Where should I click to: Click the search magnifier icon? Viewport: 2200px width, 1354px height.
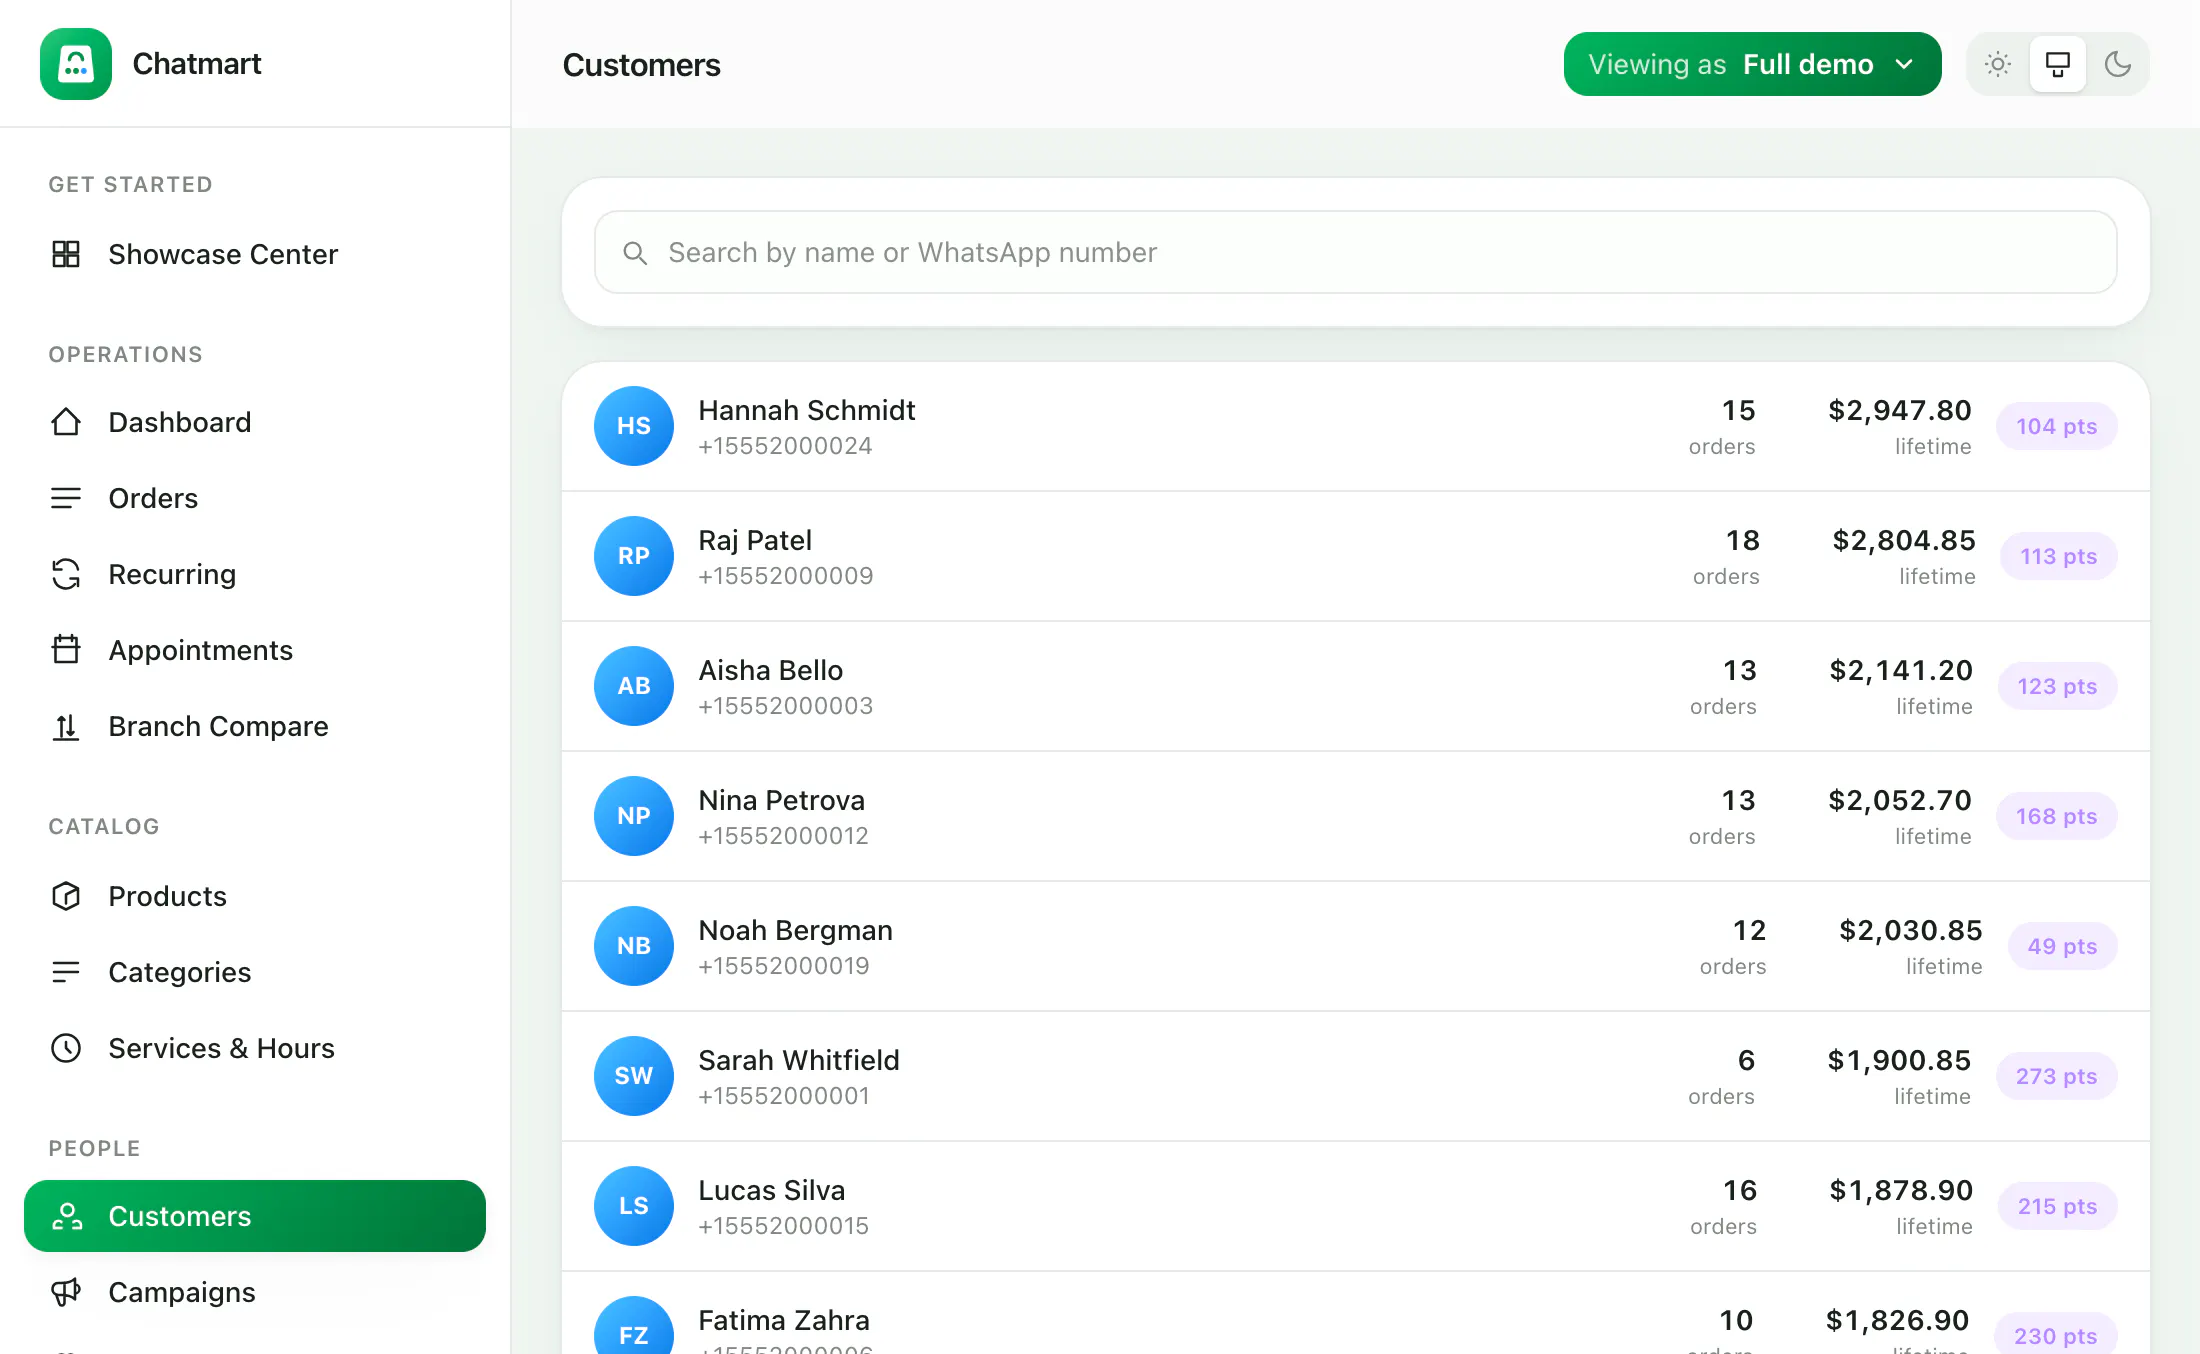coord(635,253)
